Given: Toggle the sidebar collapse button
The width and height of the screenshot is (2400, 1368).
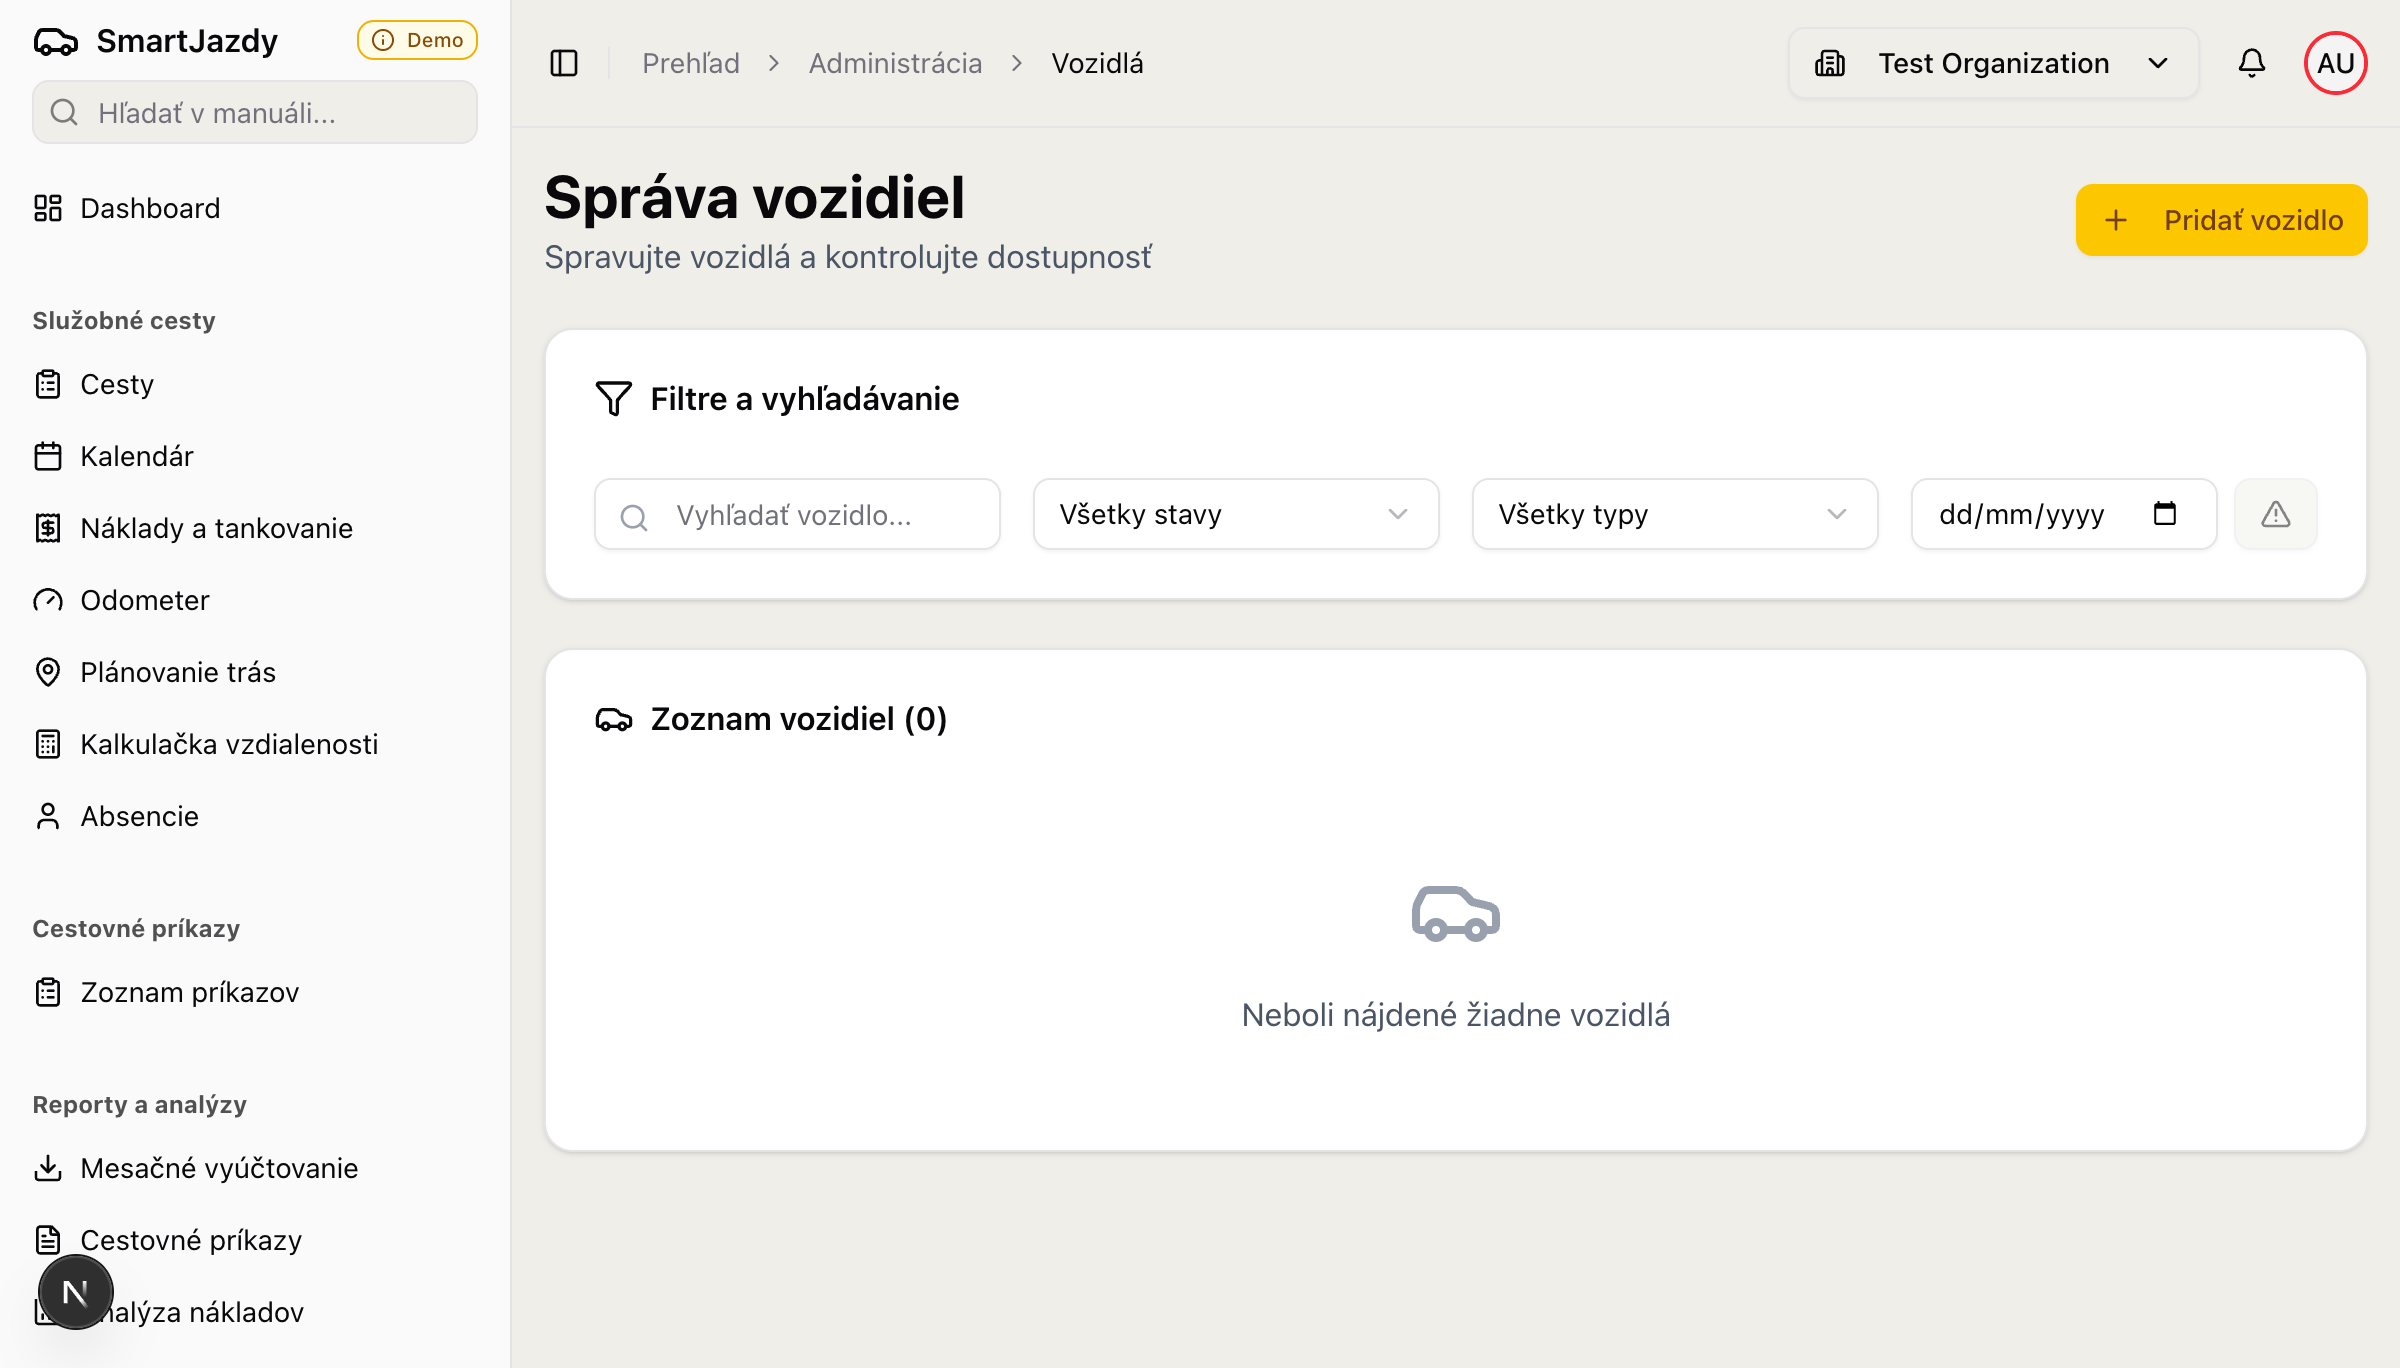Looking at the screenshot, I should coord(563,62).
